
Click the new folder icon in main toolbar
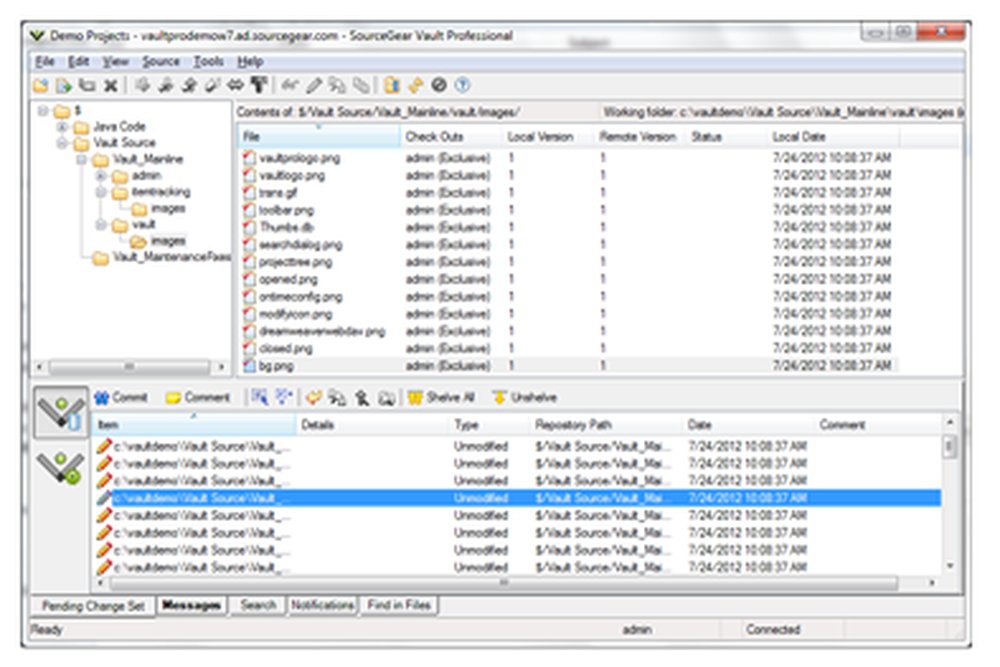41,85
